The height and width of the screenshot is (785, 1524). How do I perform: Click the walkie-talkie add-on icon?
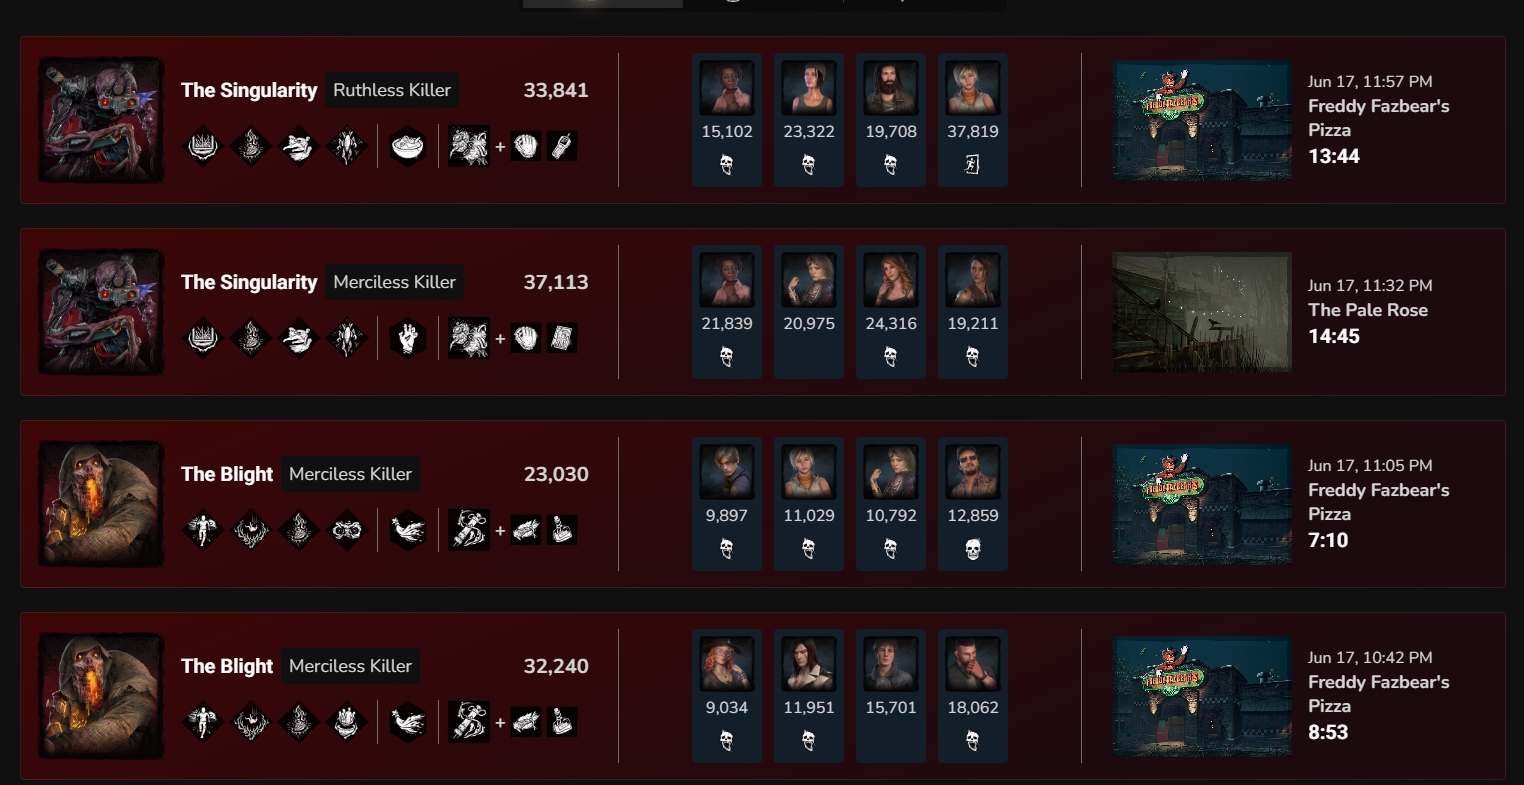pyautogui.click(x=562, y=147)
